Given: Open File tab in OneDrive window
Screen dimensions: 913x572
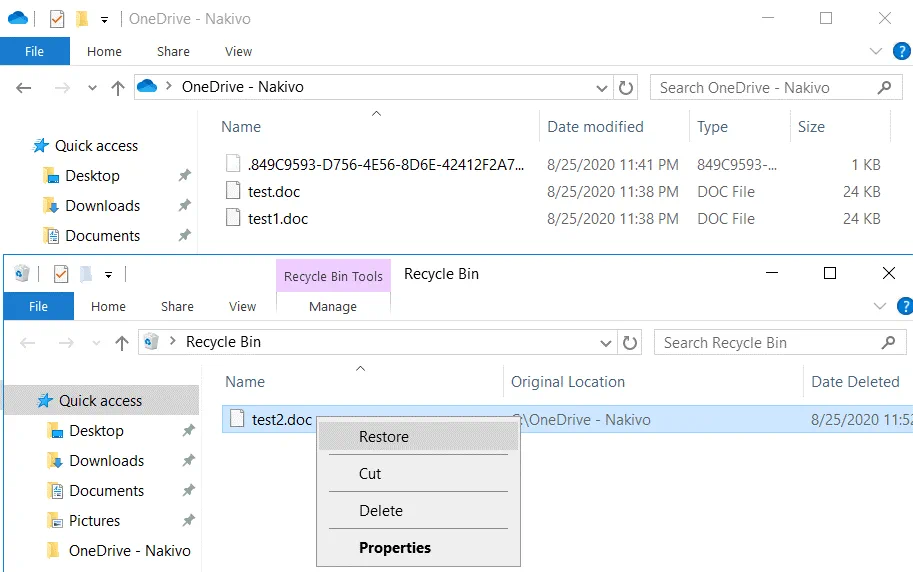Looking at the screenshot, I should pos(34,51).
